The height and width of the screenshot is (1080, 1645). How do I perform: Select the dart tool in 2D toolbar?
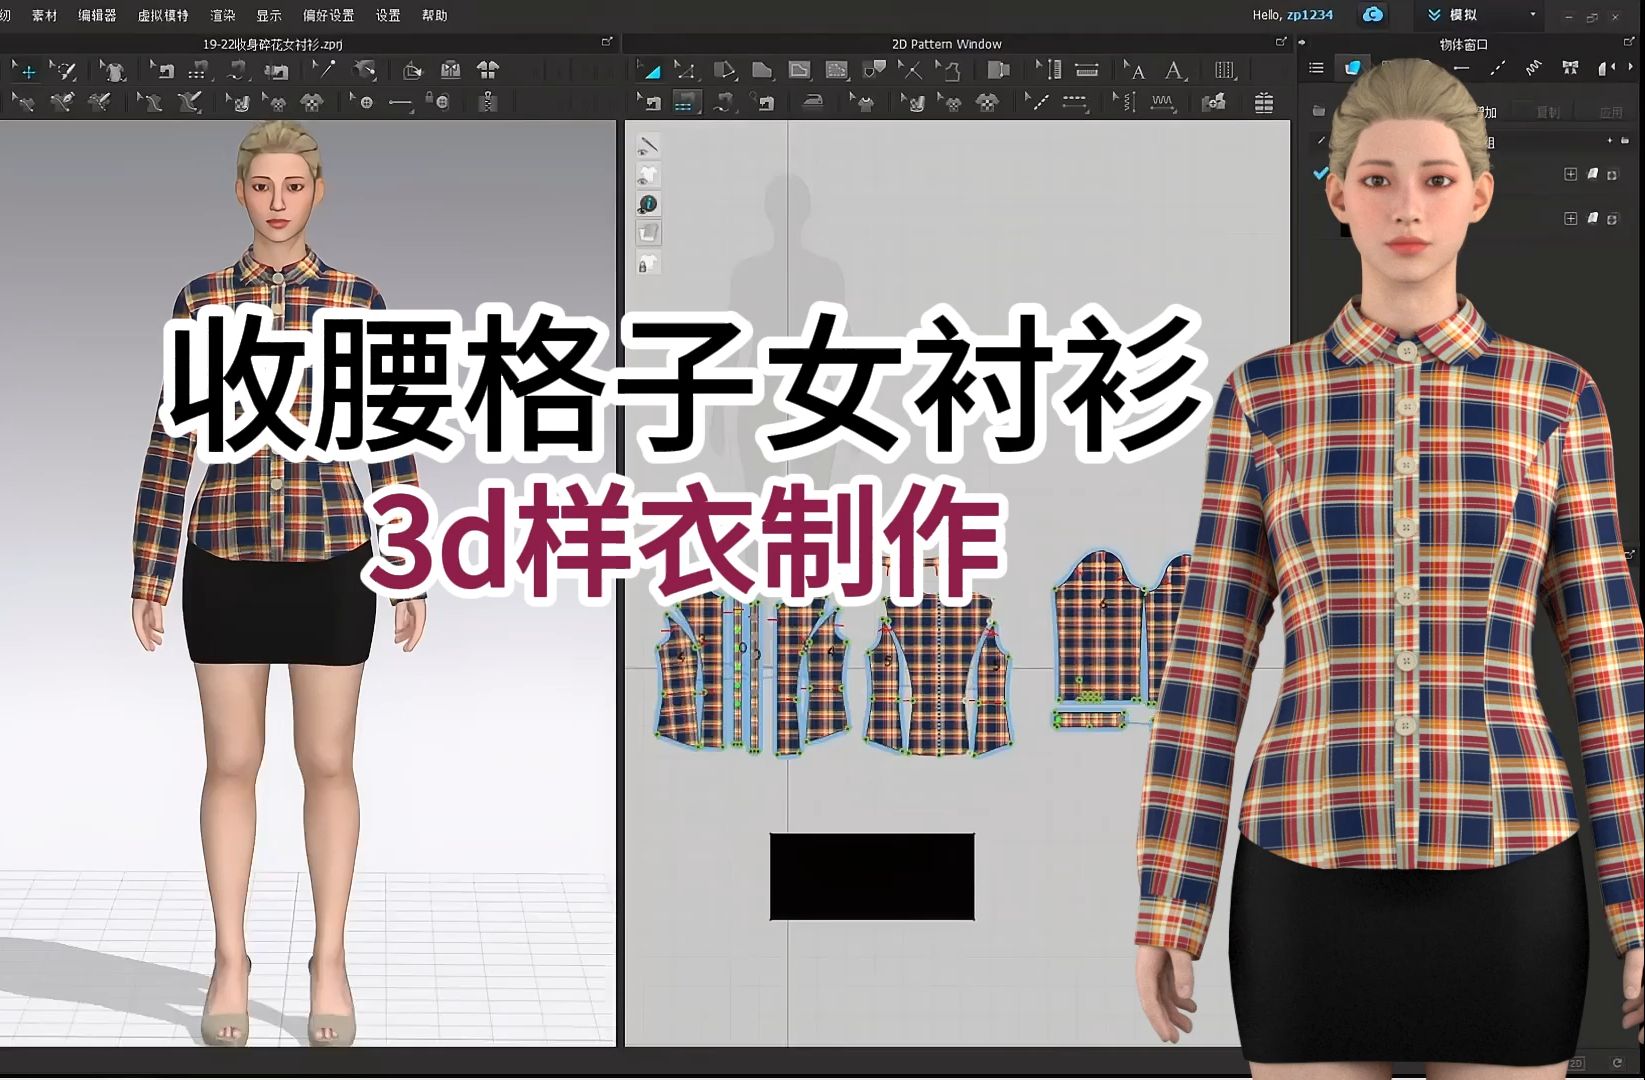tap(874, 71)
